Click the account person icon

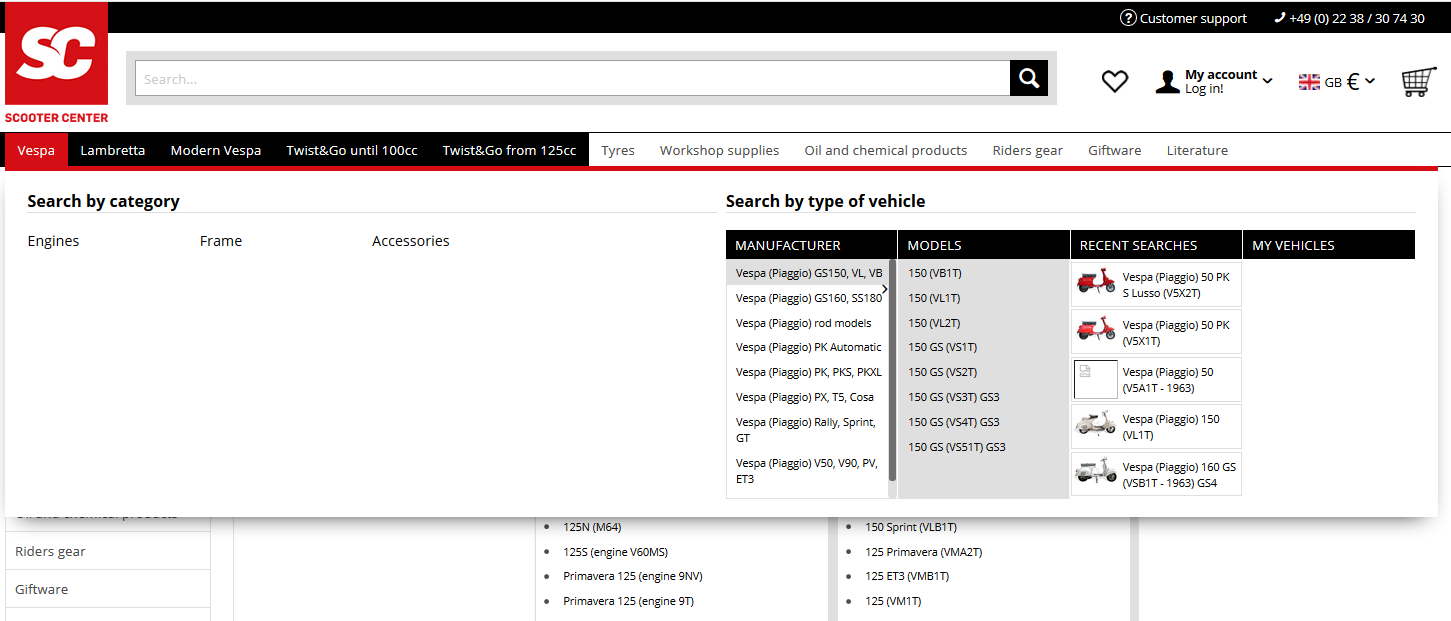point(1167,82)
